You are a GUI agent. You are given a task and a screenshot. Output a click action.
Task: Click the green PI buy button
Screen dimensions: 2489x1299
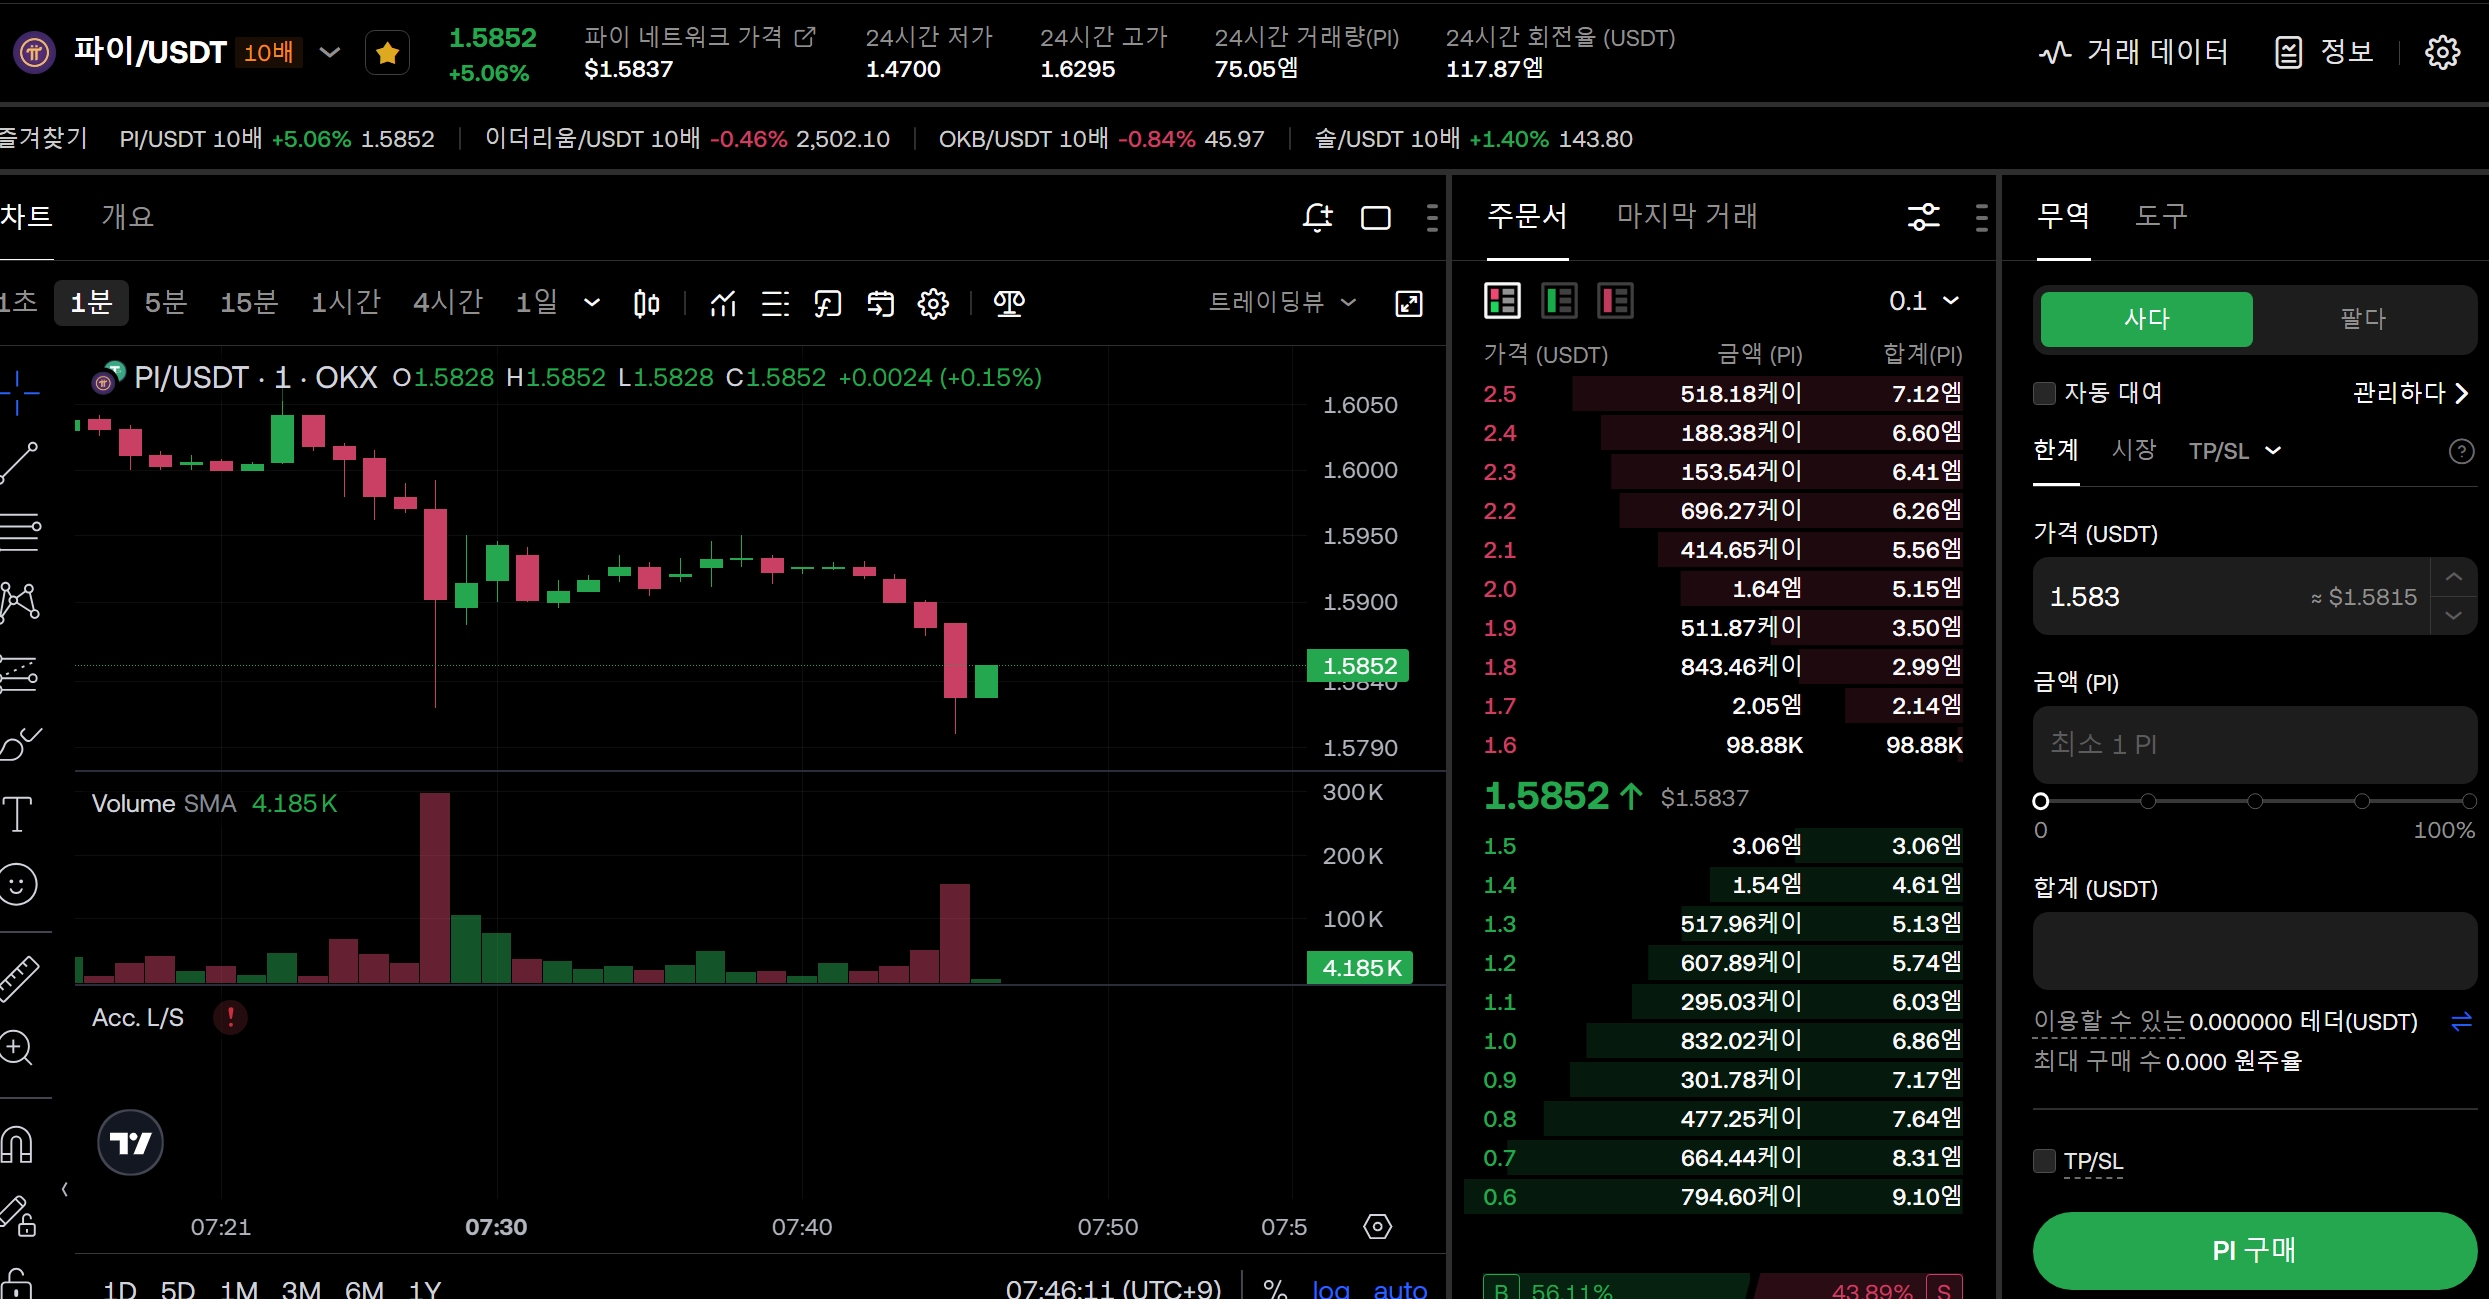point(2254,1250)
